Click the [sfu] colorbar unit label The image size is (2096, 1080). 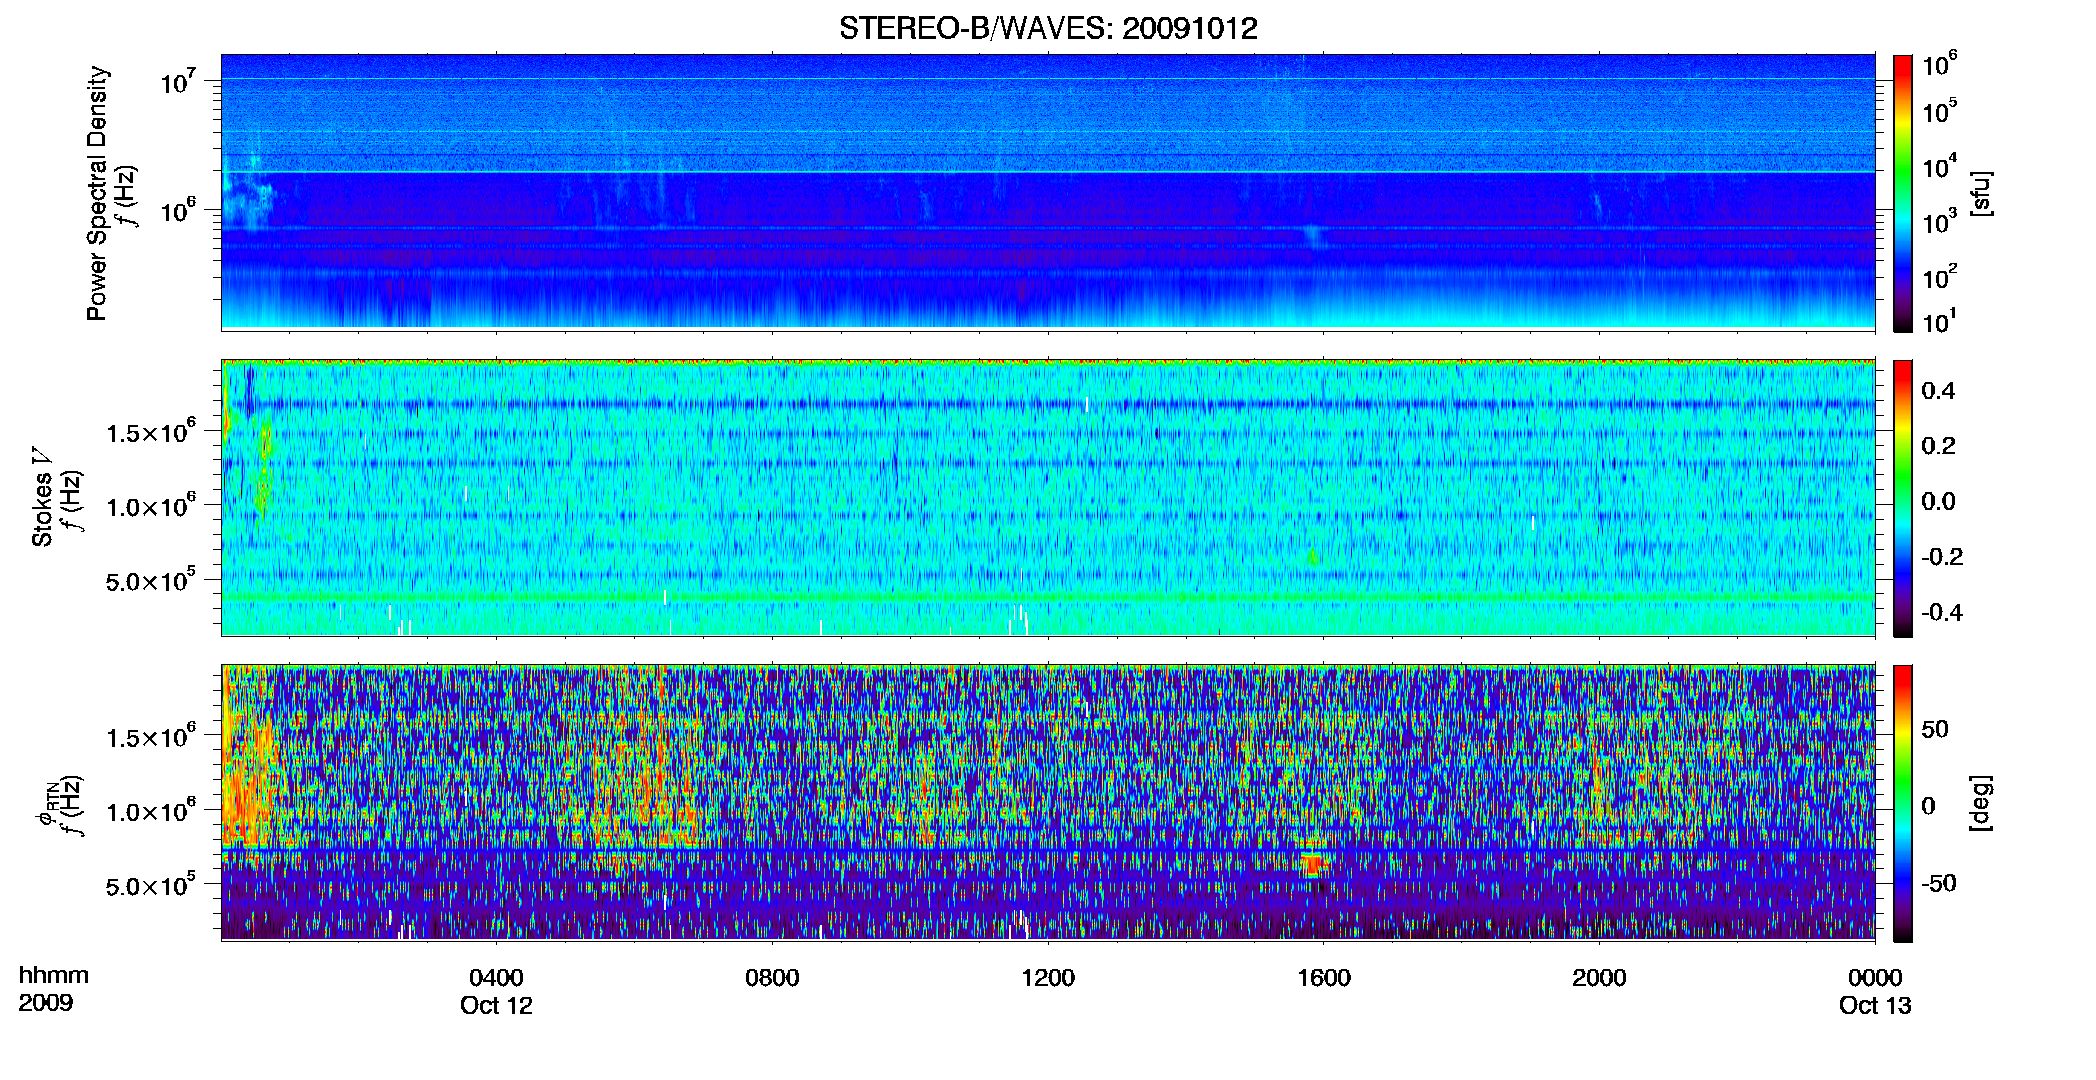coord(1981,193)
